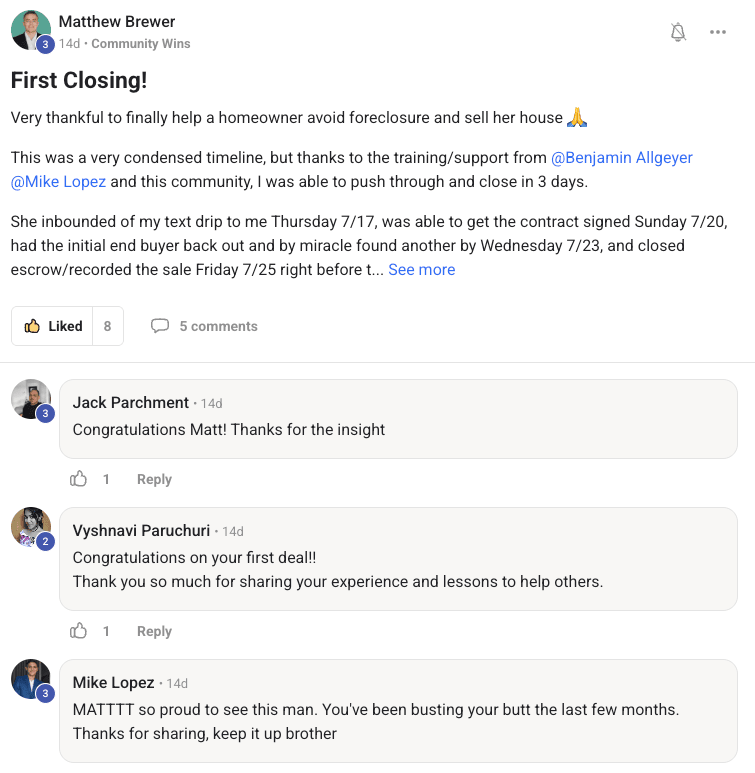755x773 pixels.
Task: Open Vyshnavi Paruchuri's profile avatar
Action: 31,527
